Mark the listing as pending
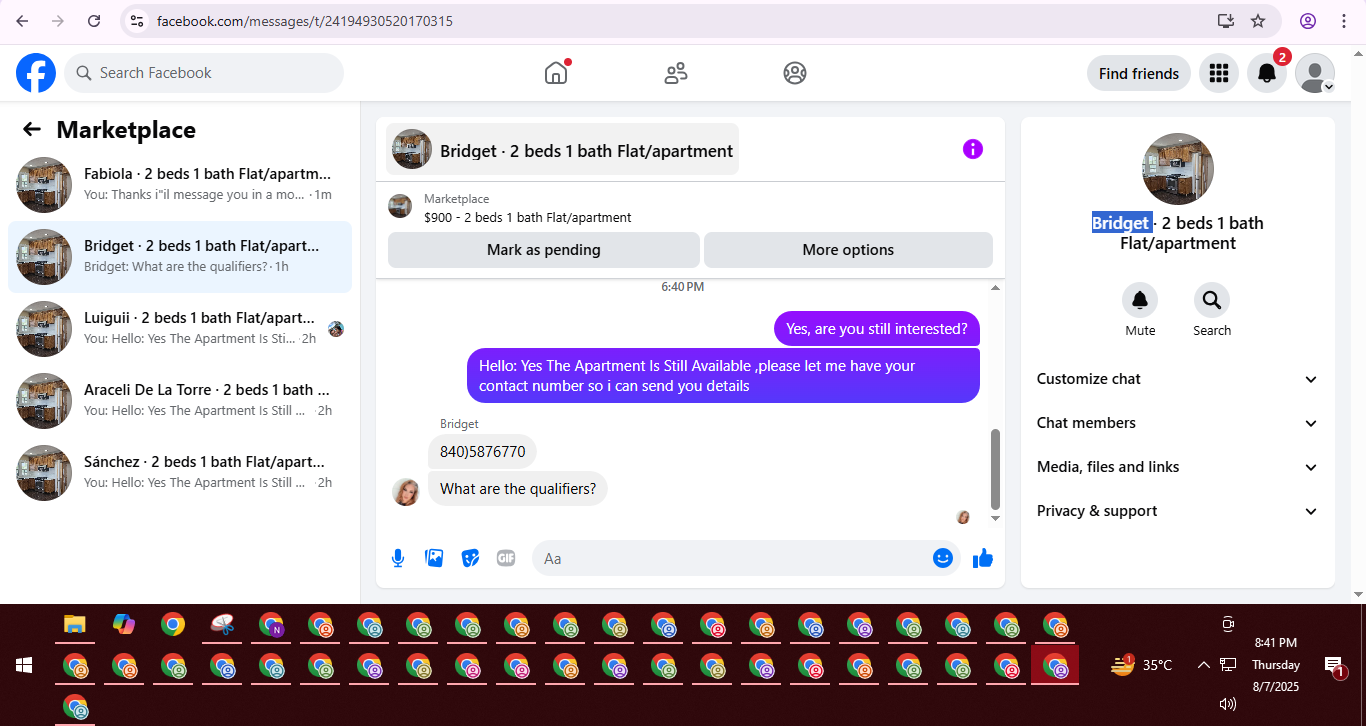 point(544,250)
